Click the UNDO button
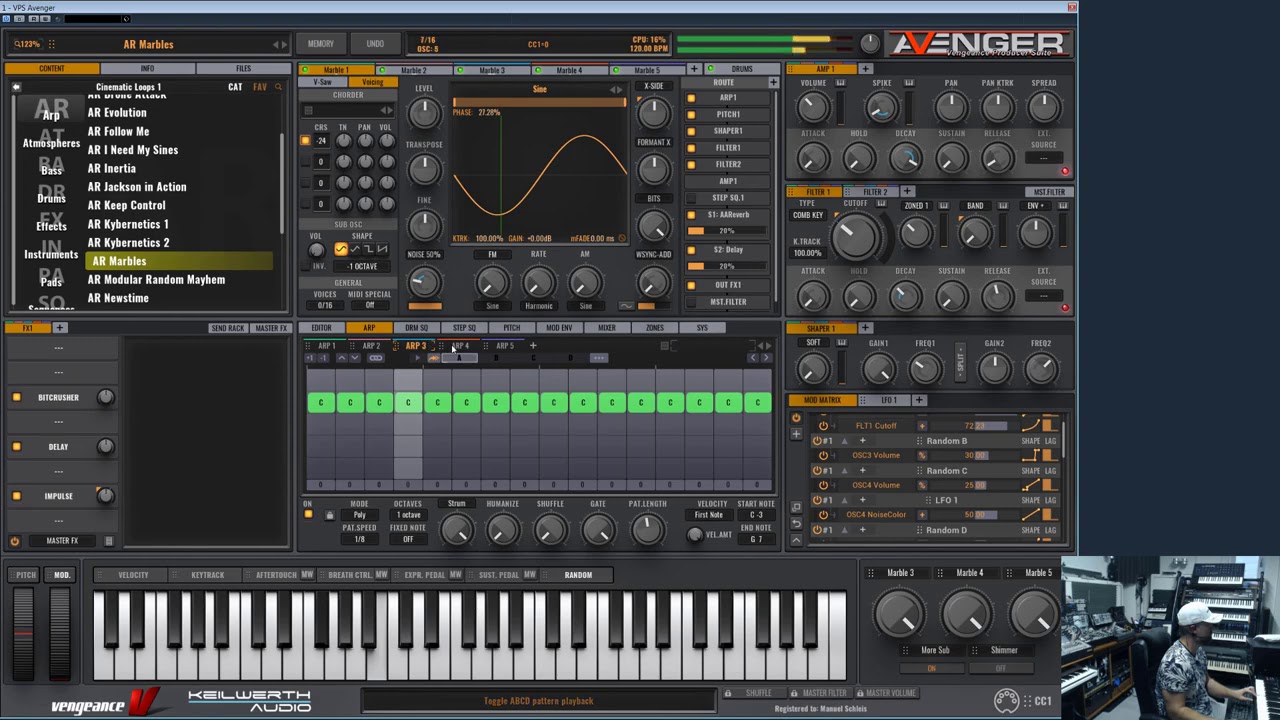Viewport: 1280px width, 720px height. coord(375,44)
